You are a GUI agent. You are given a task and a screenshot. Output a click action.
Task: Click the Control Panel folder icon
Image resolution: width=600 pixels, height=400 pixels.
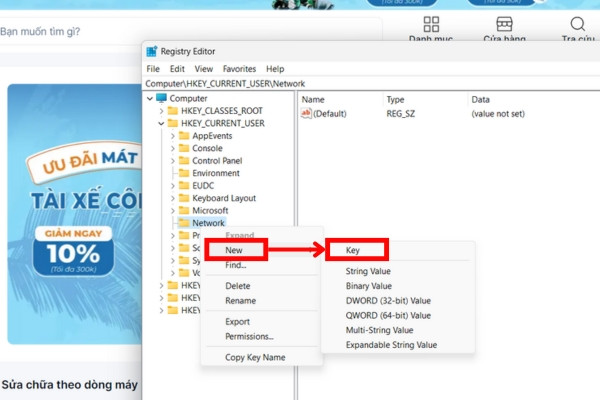[184, 160]
